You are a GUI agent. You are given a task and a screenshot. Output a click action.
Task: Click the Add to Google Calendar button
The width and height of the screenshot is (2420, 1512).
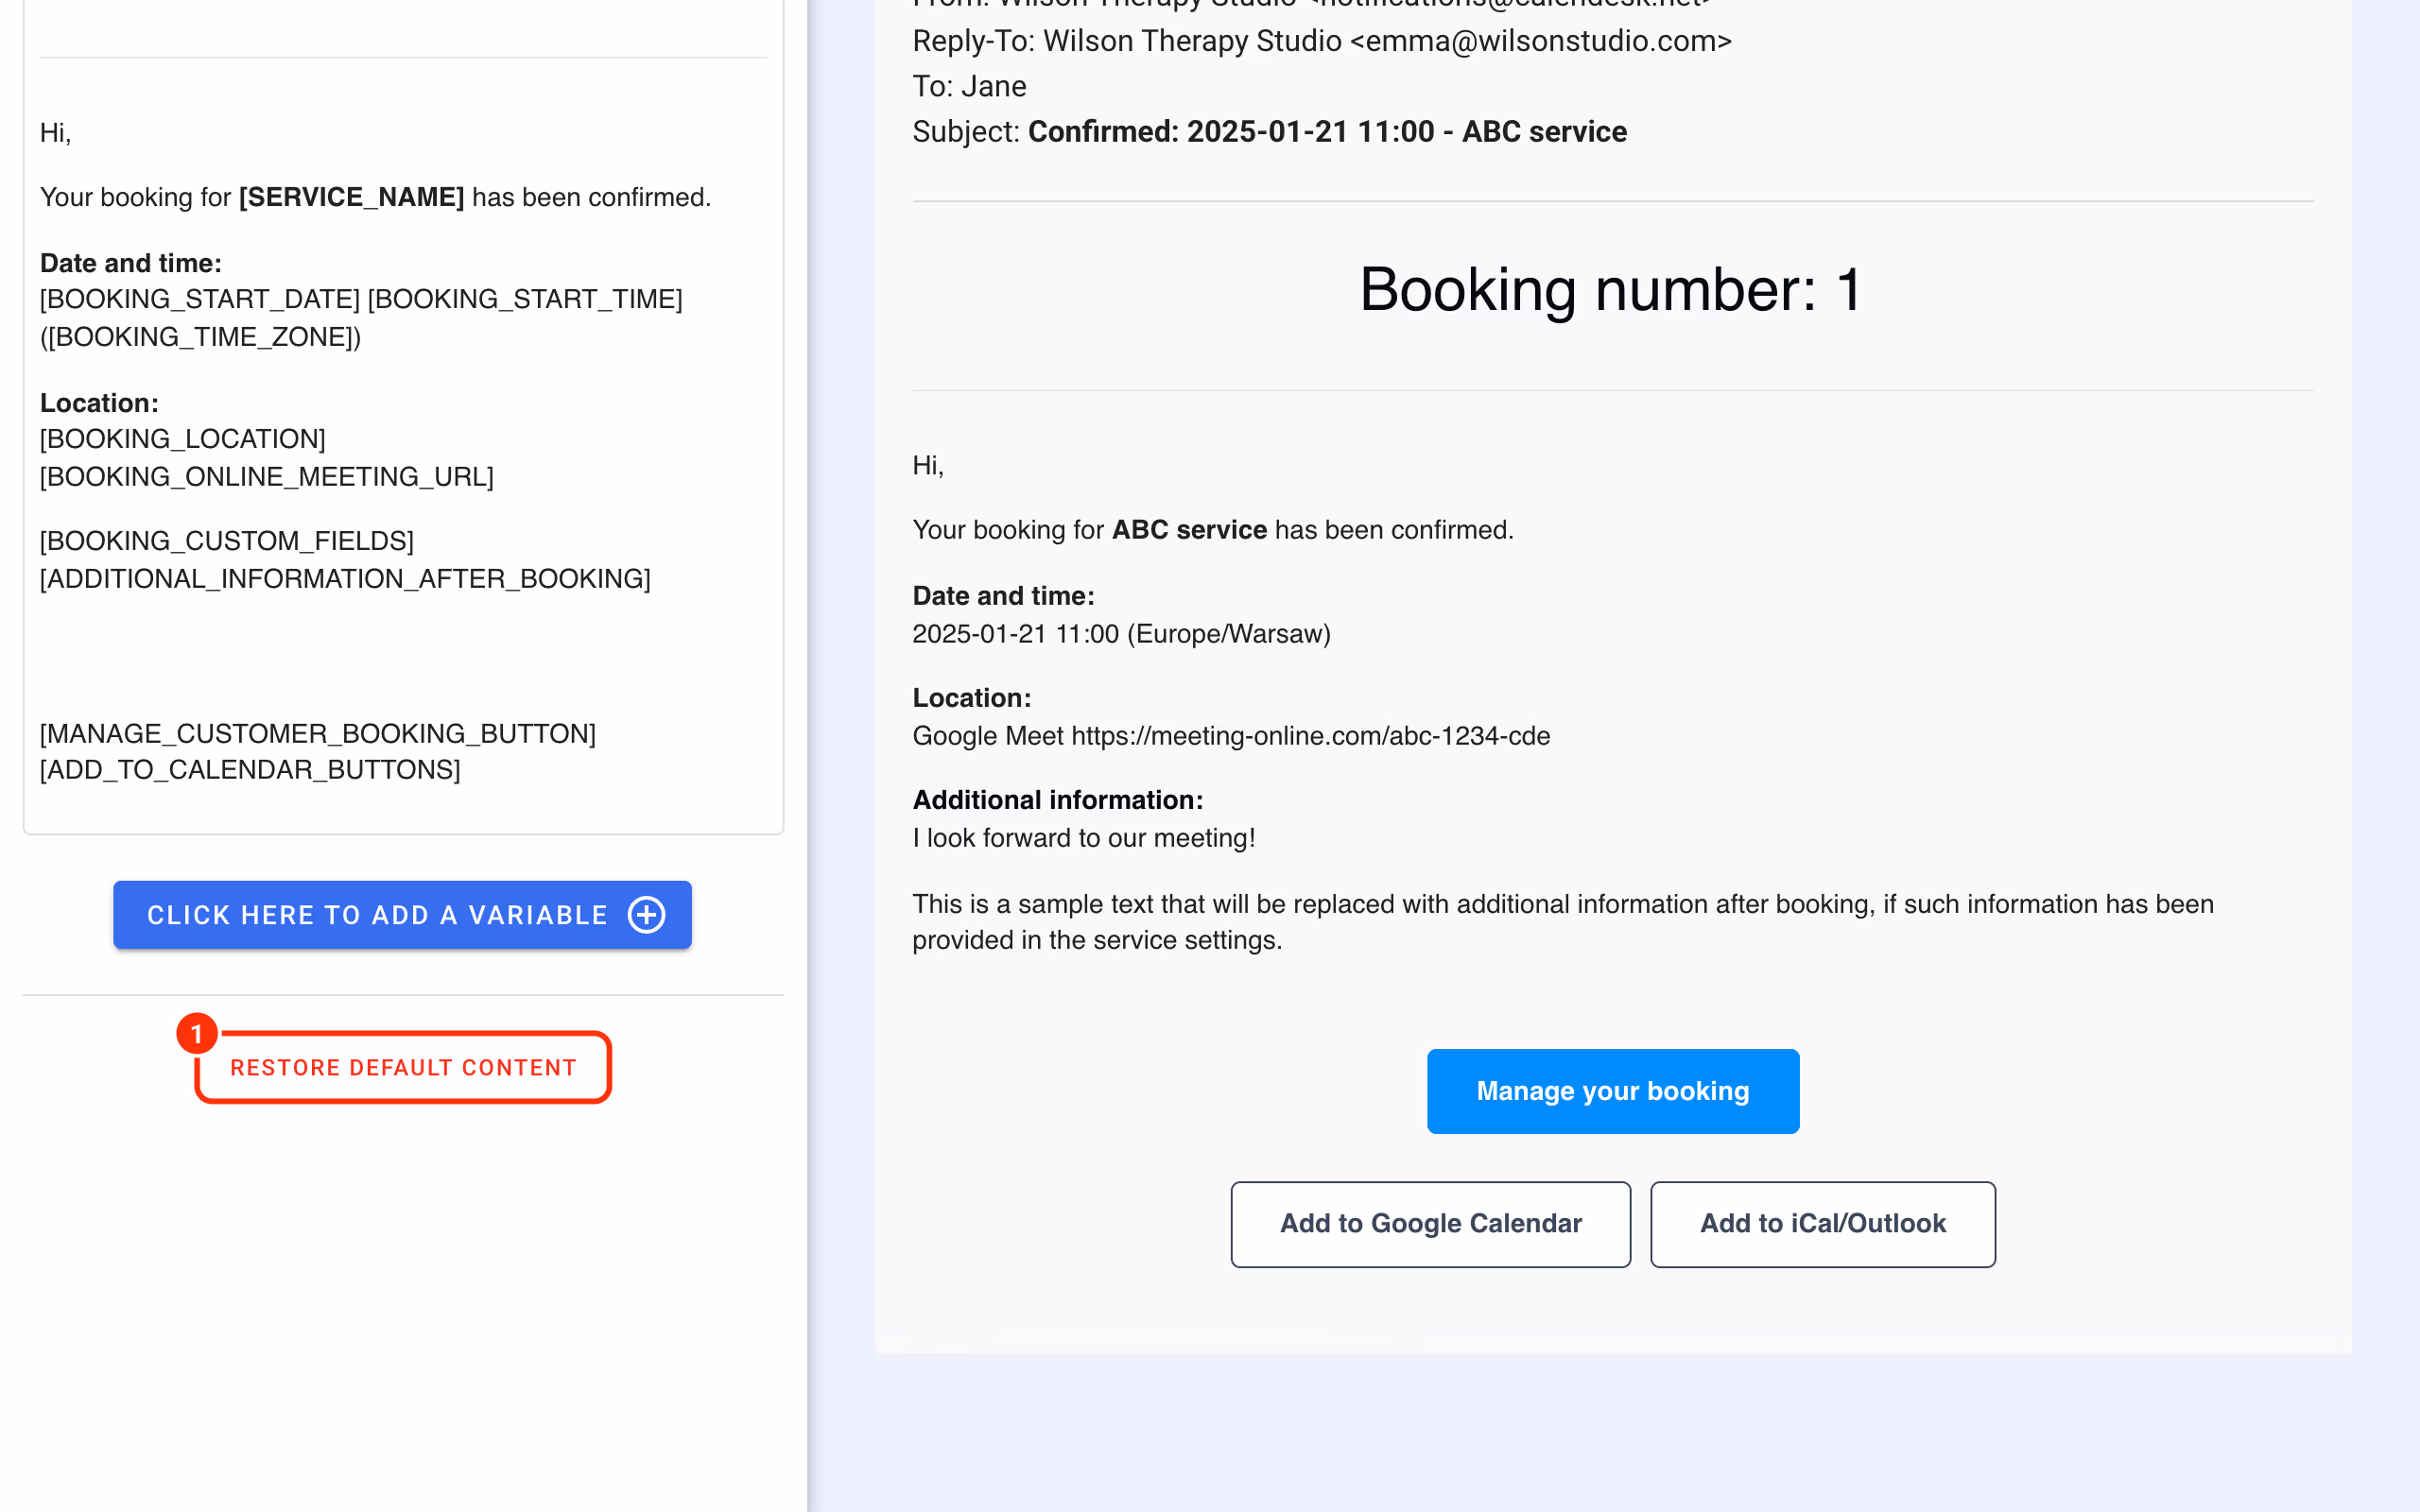(1431, 1224)
